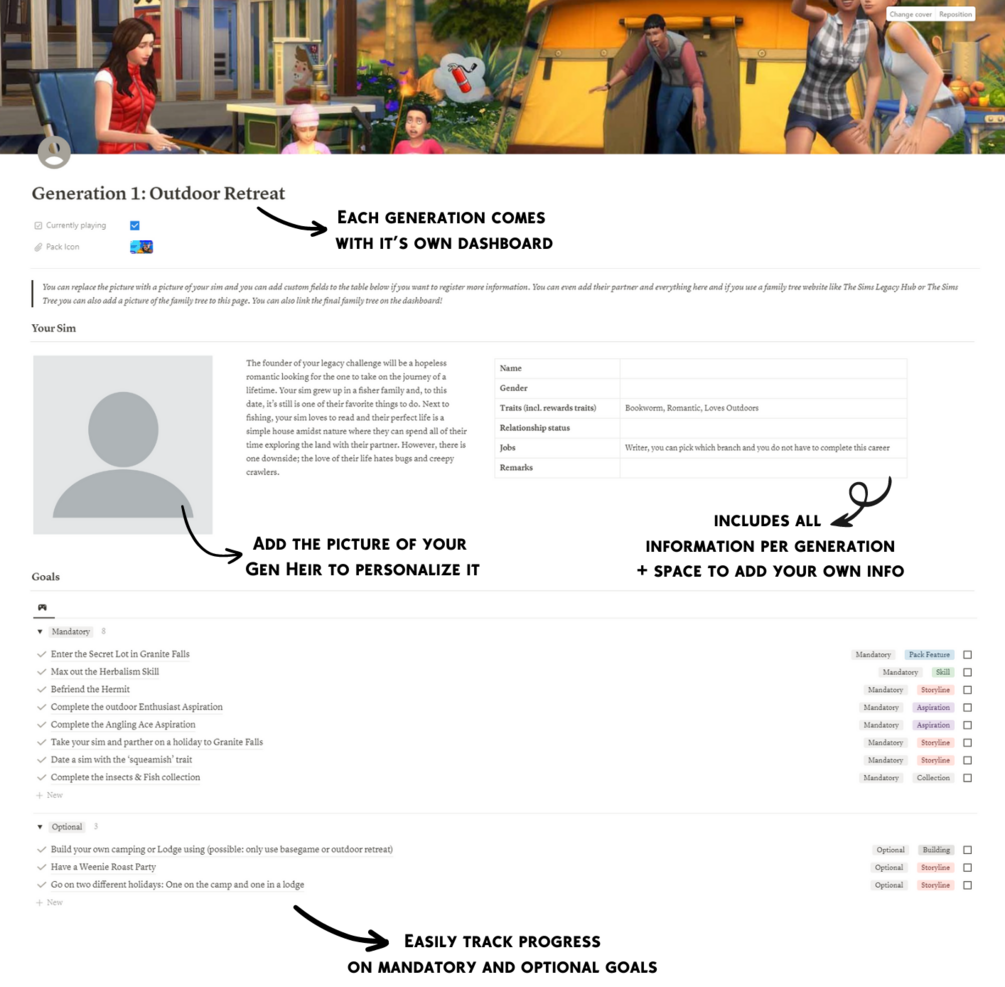Click the Gender value cell

[x=763, y=388]
